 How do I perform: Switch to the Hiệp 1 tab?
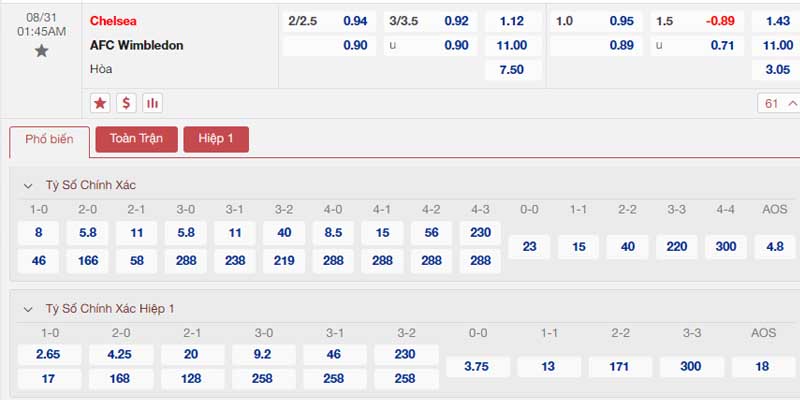(216, 139)
